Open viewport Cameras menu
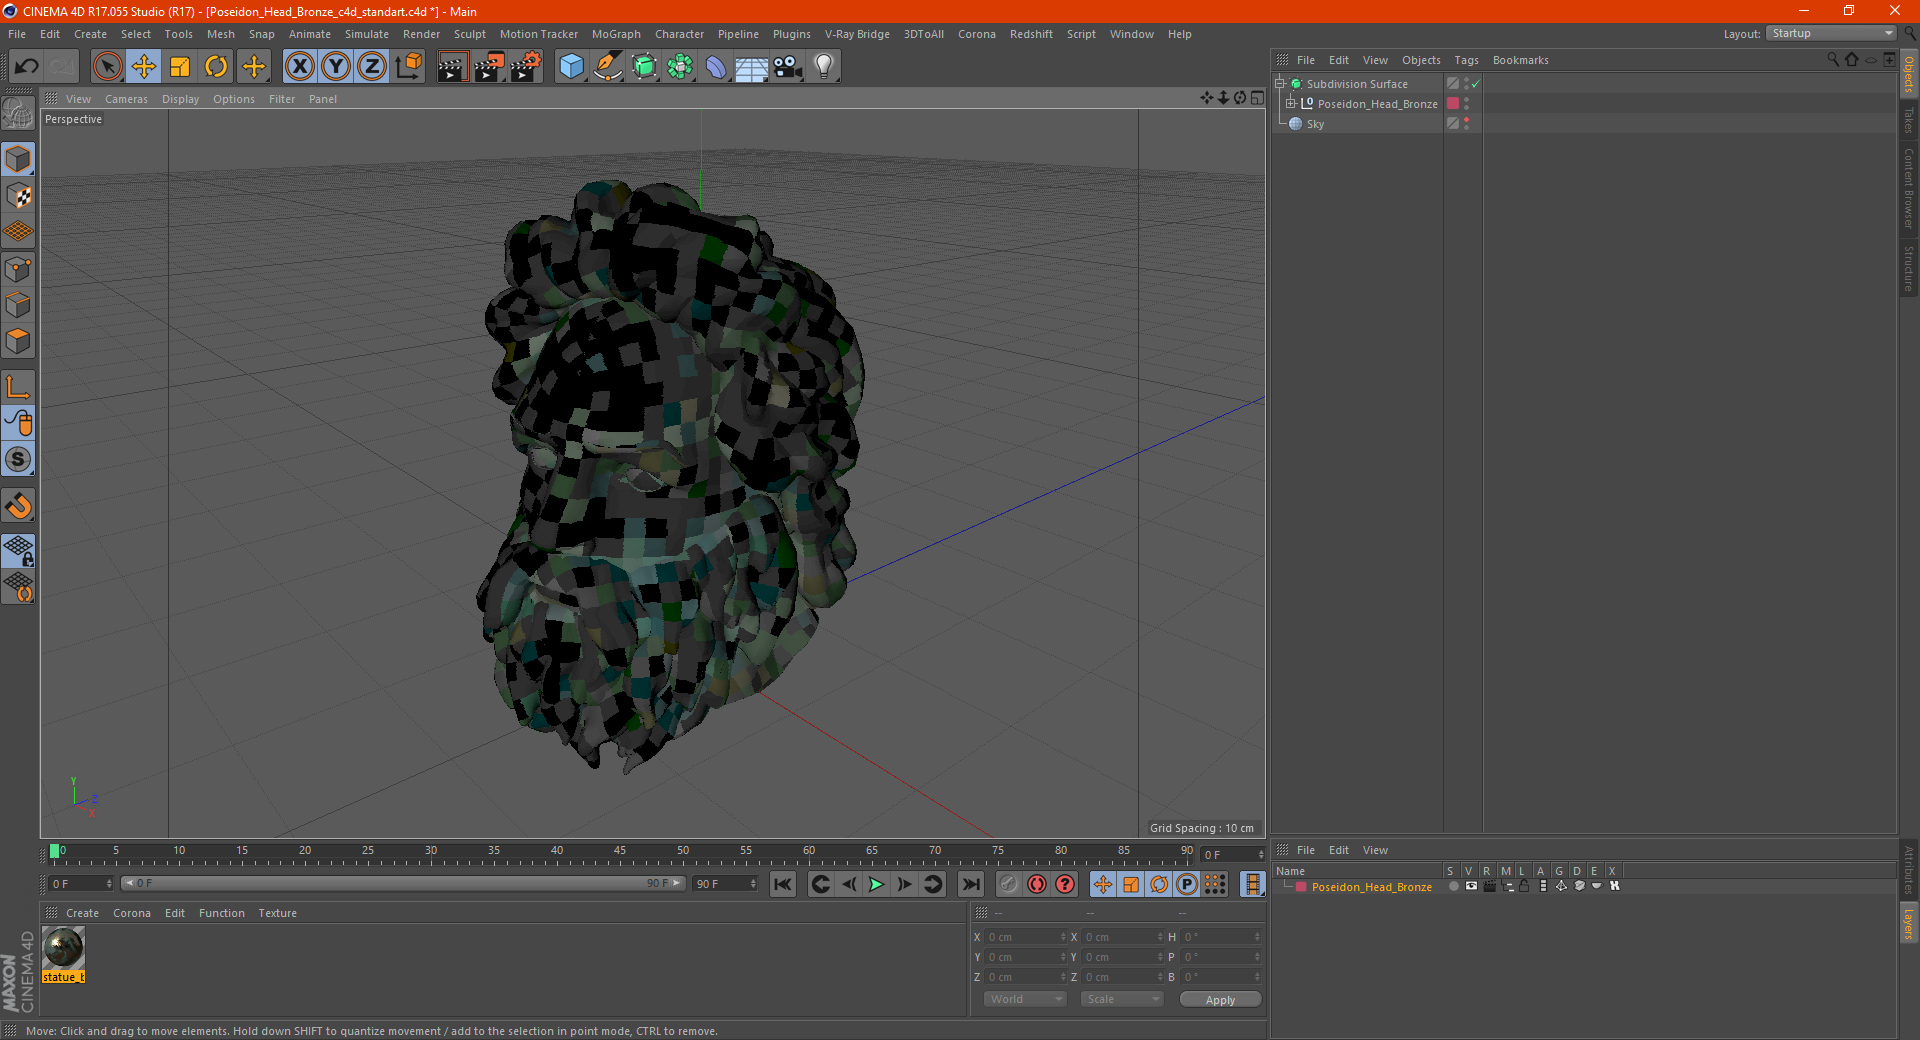The width and height of the screenshot is (1920, 1040). click(126, 99)
